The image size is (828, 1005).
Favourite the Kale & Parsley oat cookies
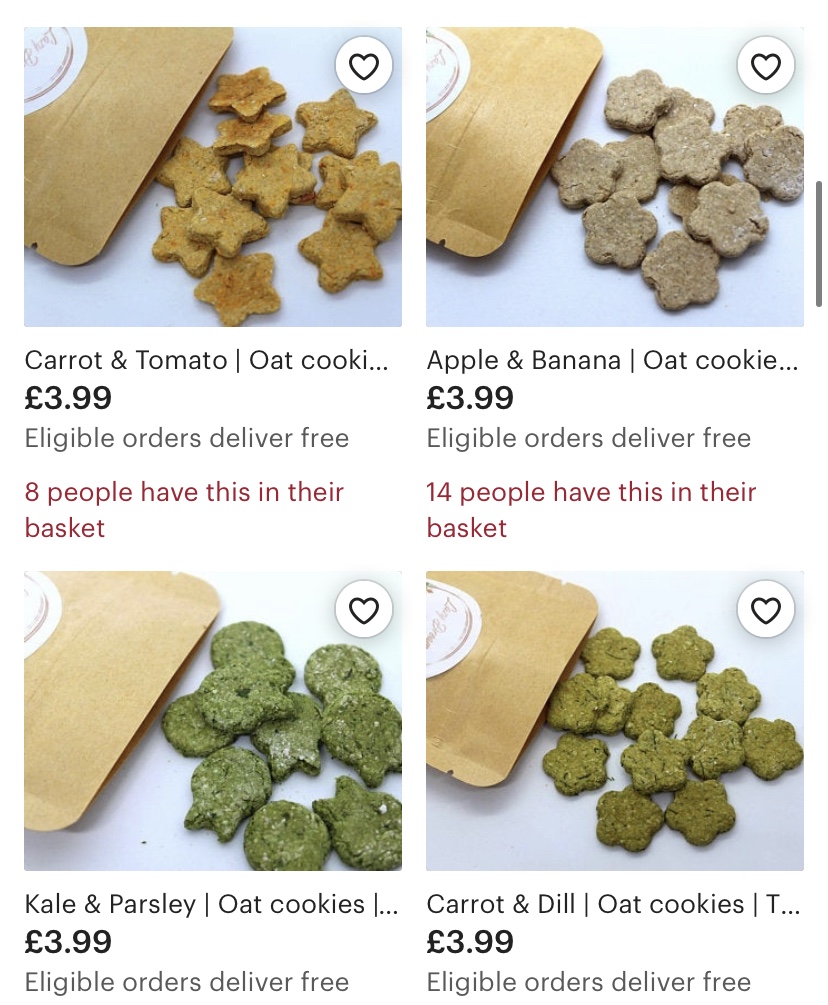(x=364, y=610)
